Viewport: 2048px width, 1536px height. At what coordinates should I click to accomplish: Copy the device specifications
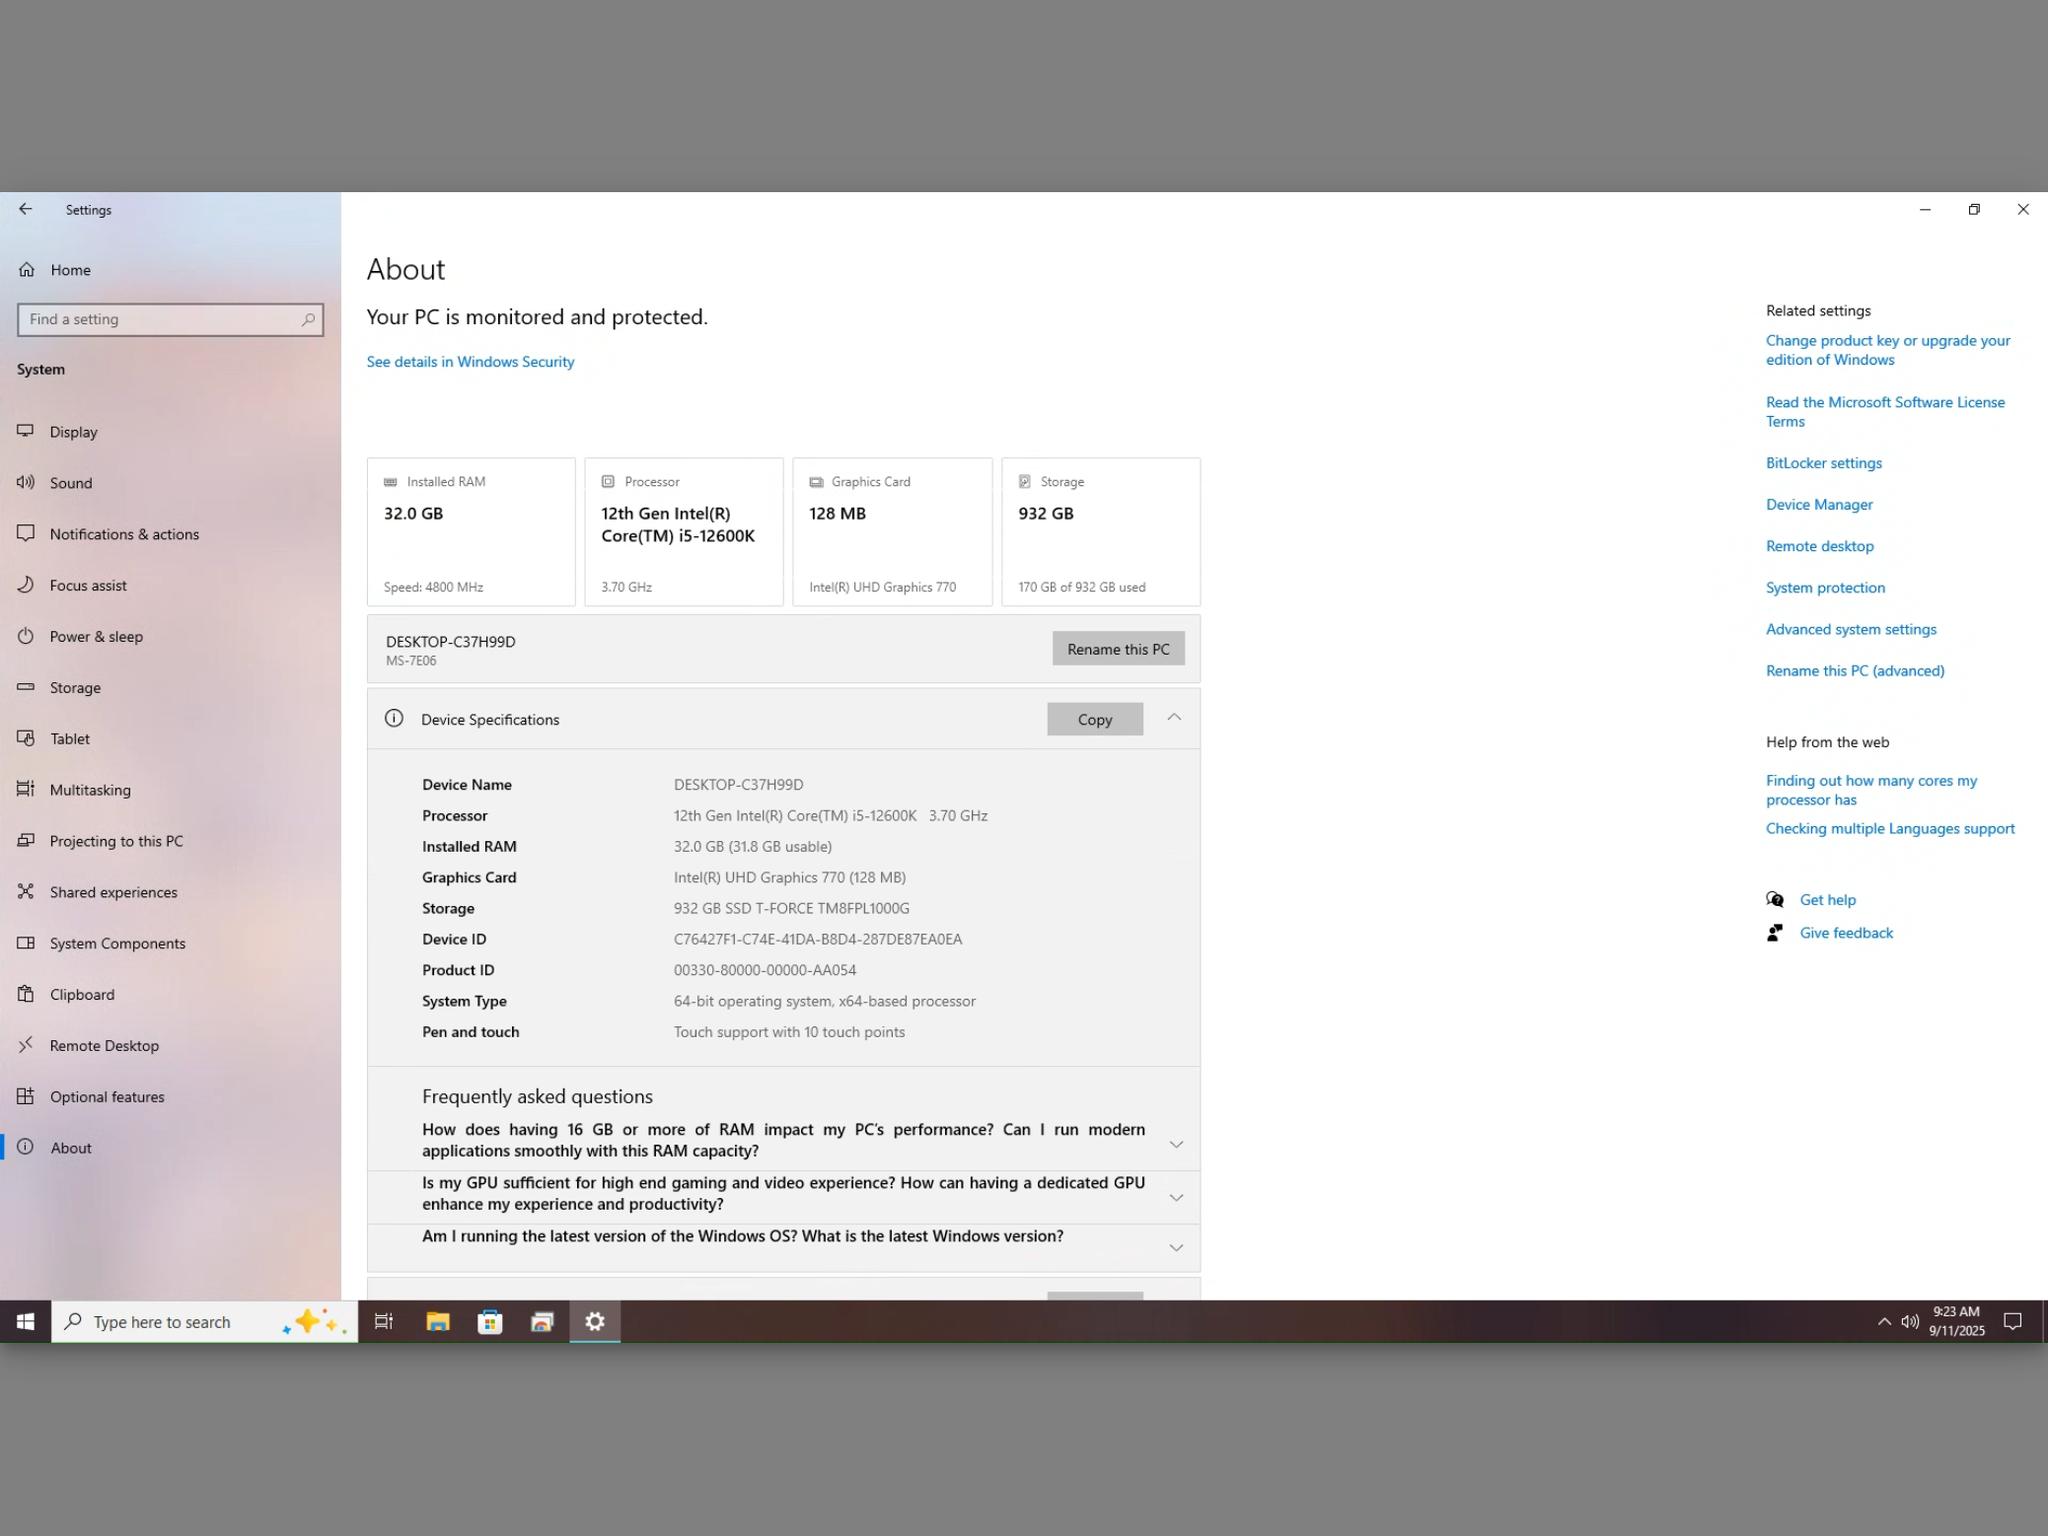click(x=1095, y=719)
